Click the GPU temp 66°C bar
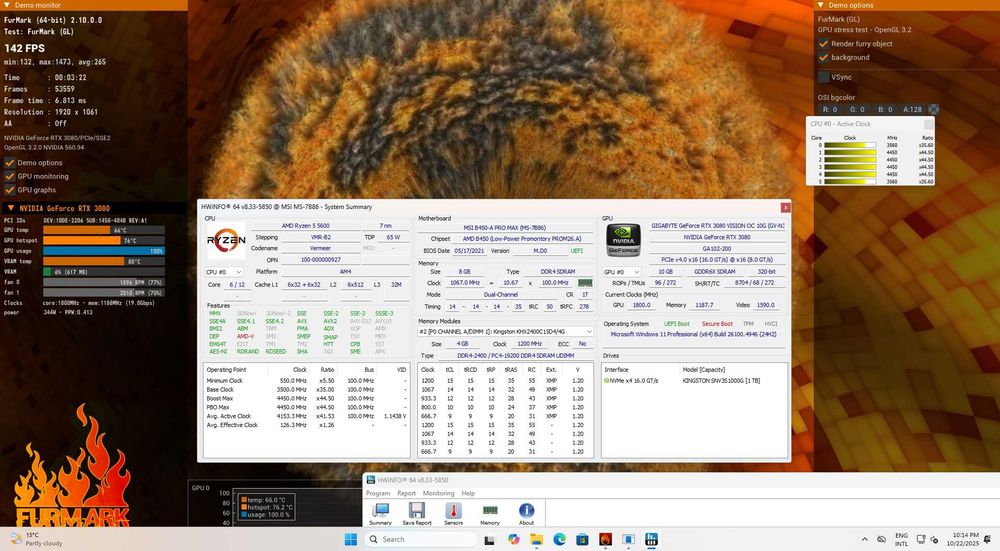 [x=104, y=230]
